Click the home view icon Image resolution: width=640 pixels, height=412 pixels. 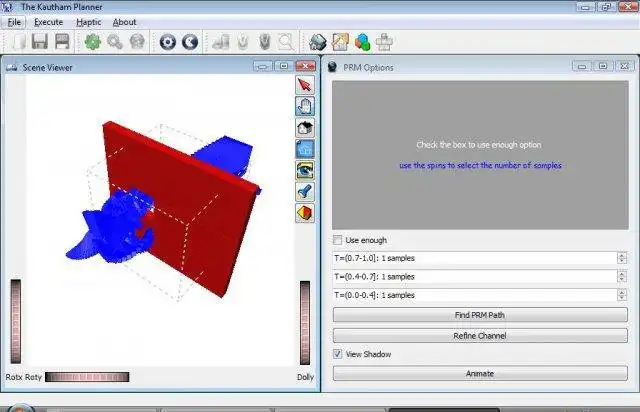(305, 127)
